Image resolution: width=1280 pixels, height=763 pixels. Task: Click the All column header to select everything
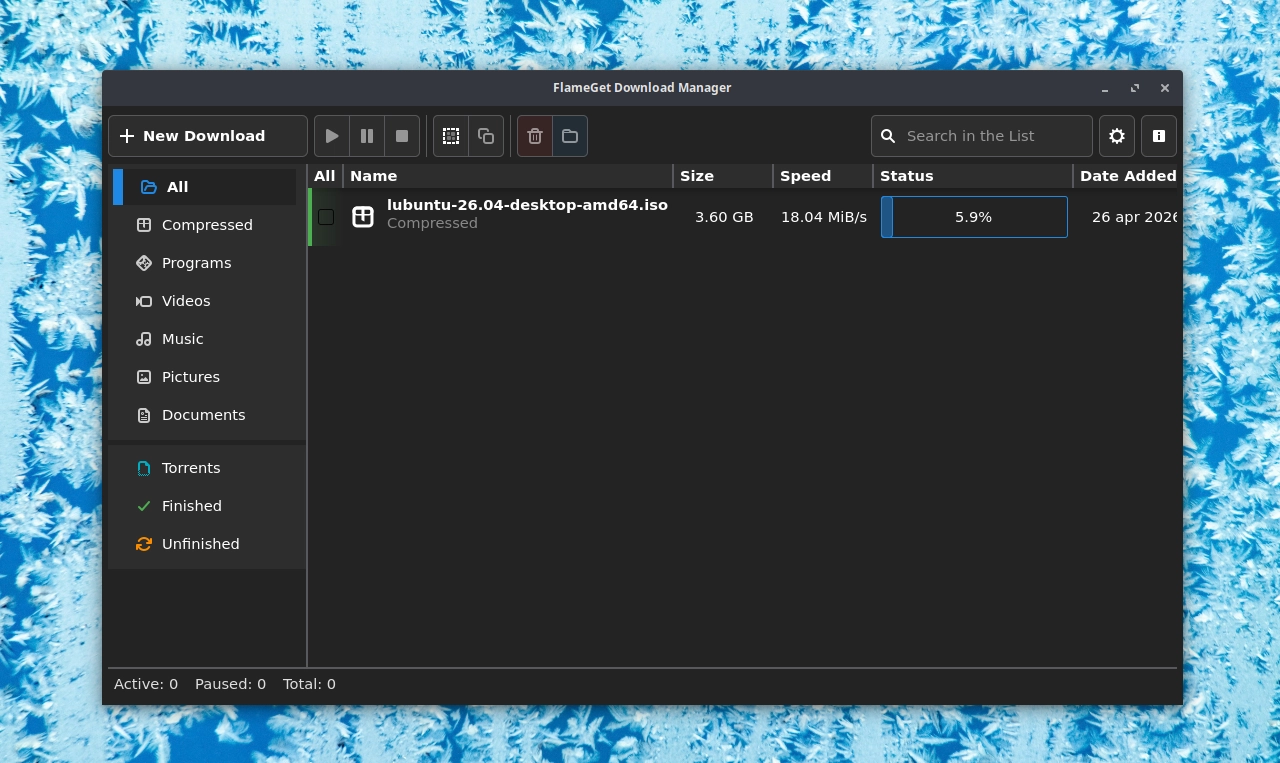[325, 176]
